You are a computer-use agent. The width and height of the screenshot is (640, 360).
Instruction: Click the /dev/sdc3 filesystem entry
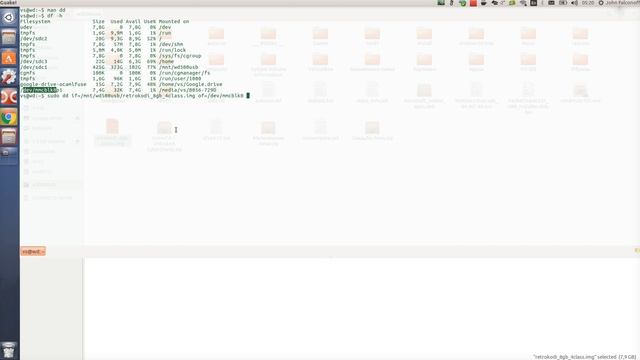coord(34,61)
